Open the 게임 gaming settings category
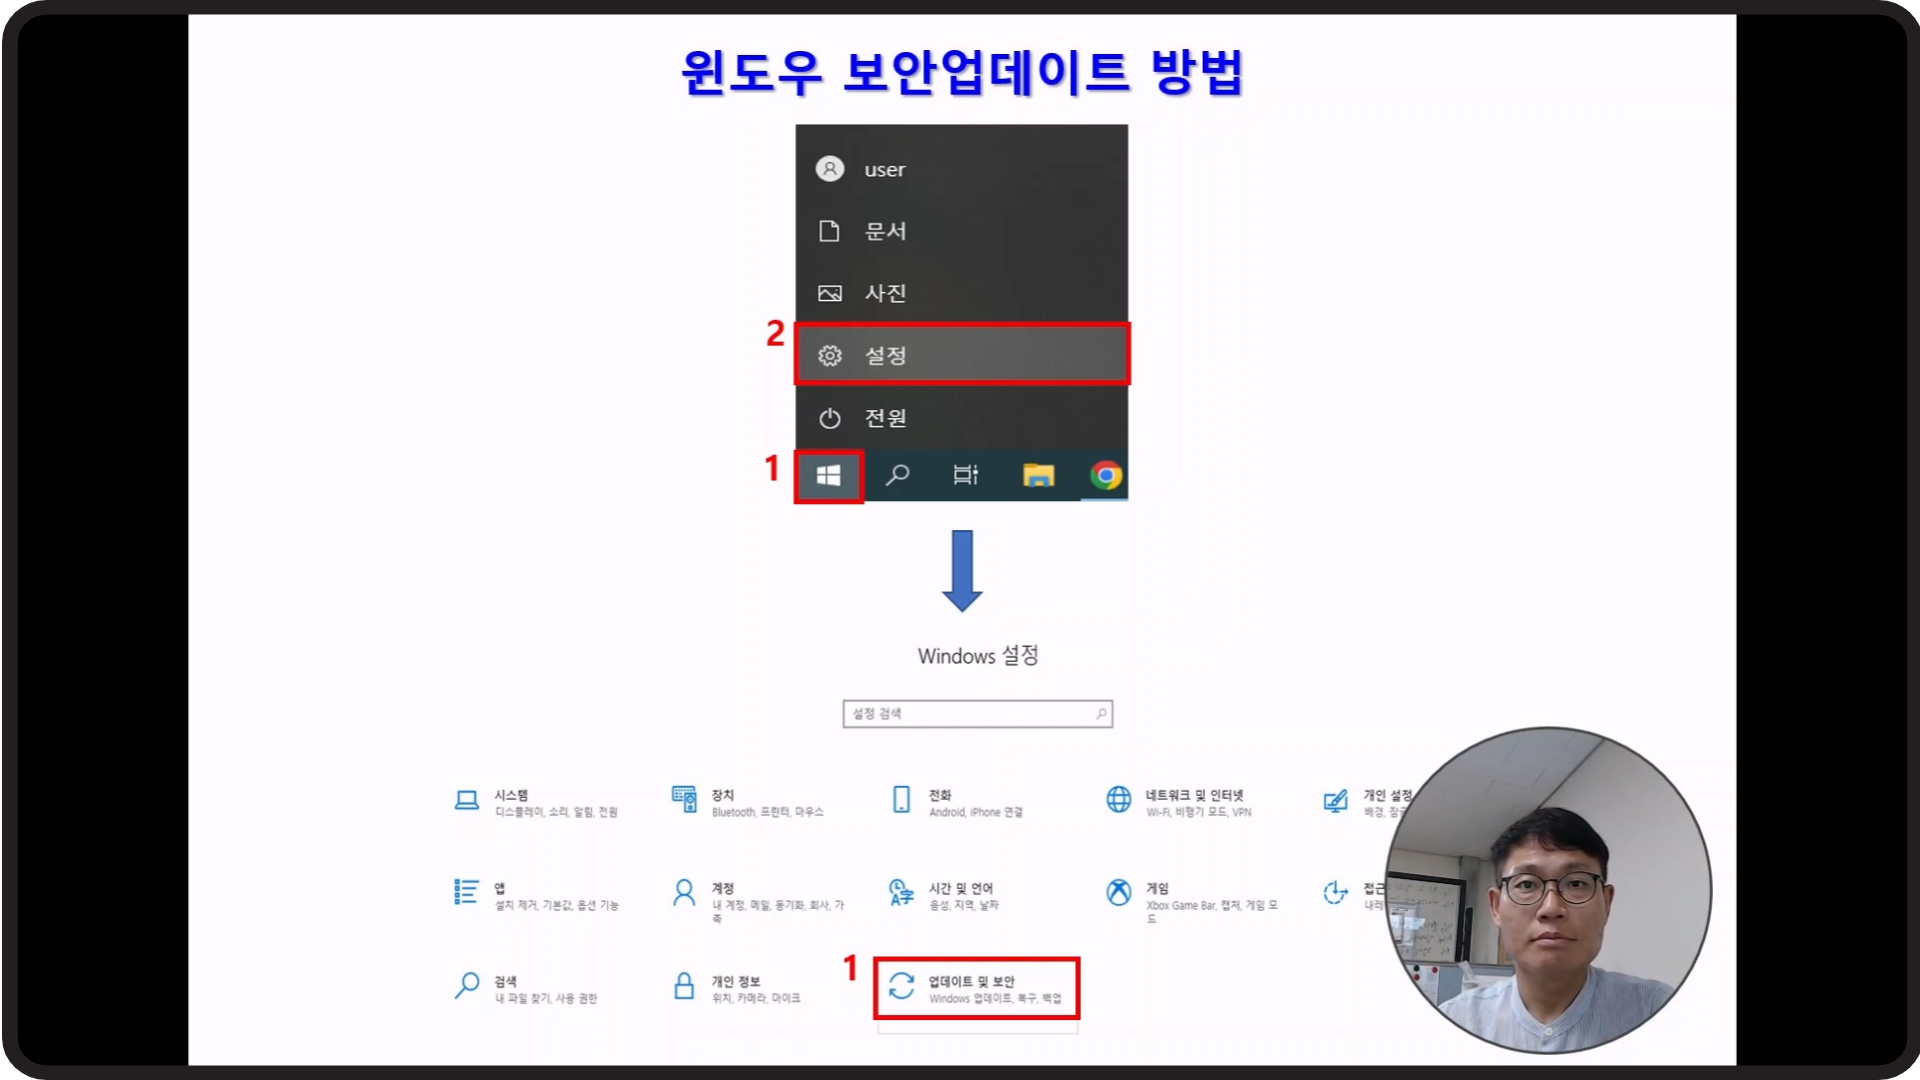The width and height of the screenshot is (1920, 1080). [x=1190, y=895]
